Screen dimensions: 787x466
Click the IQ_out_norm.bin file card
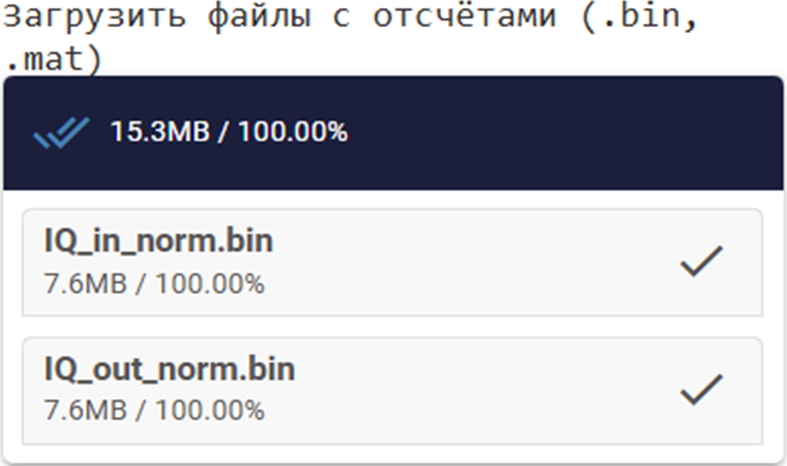[392, 391]
